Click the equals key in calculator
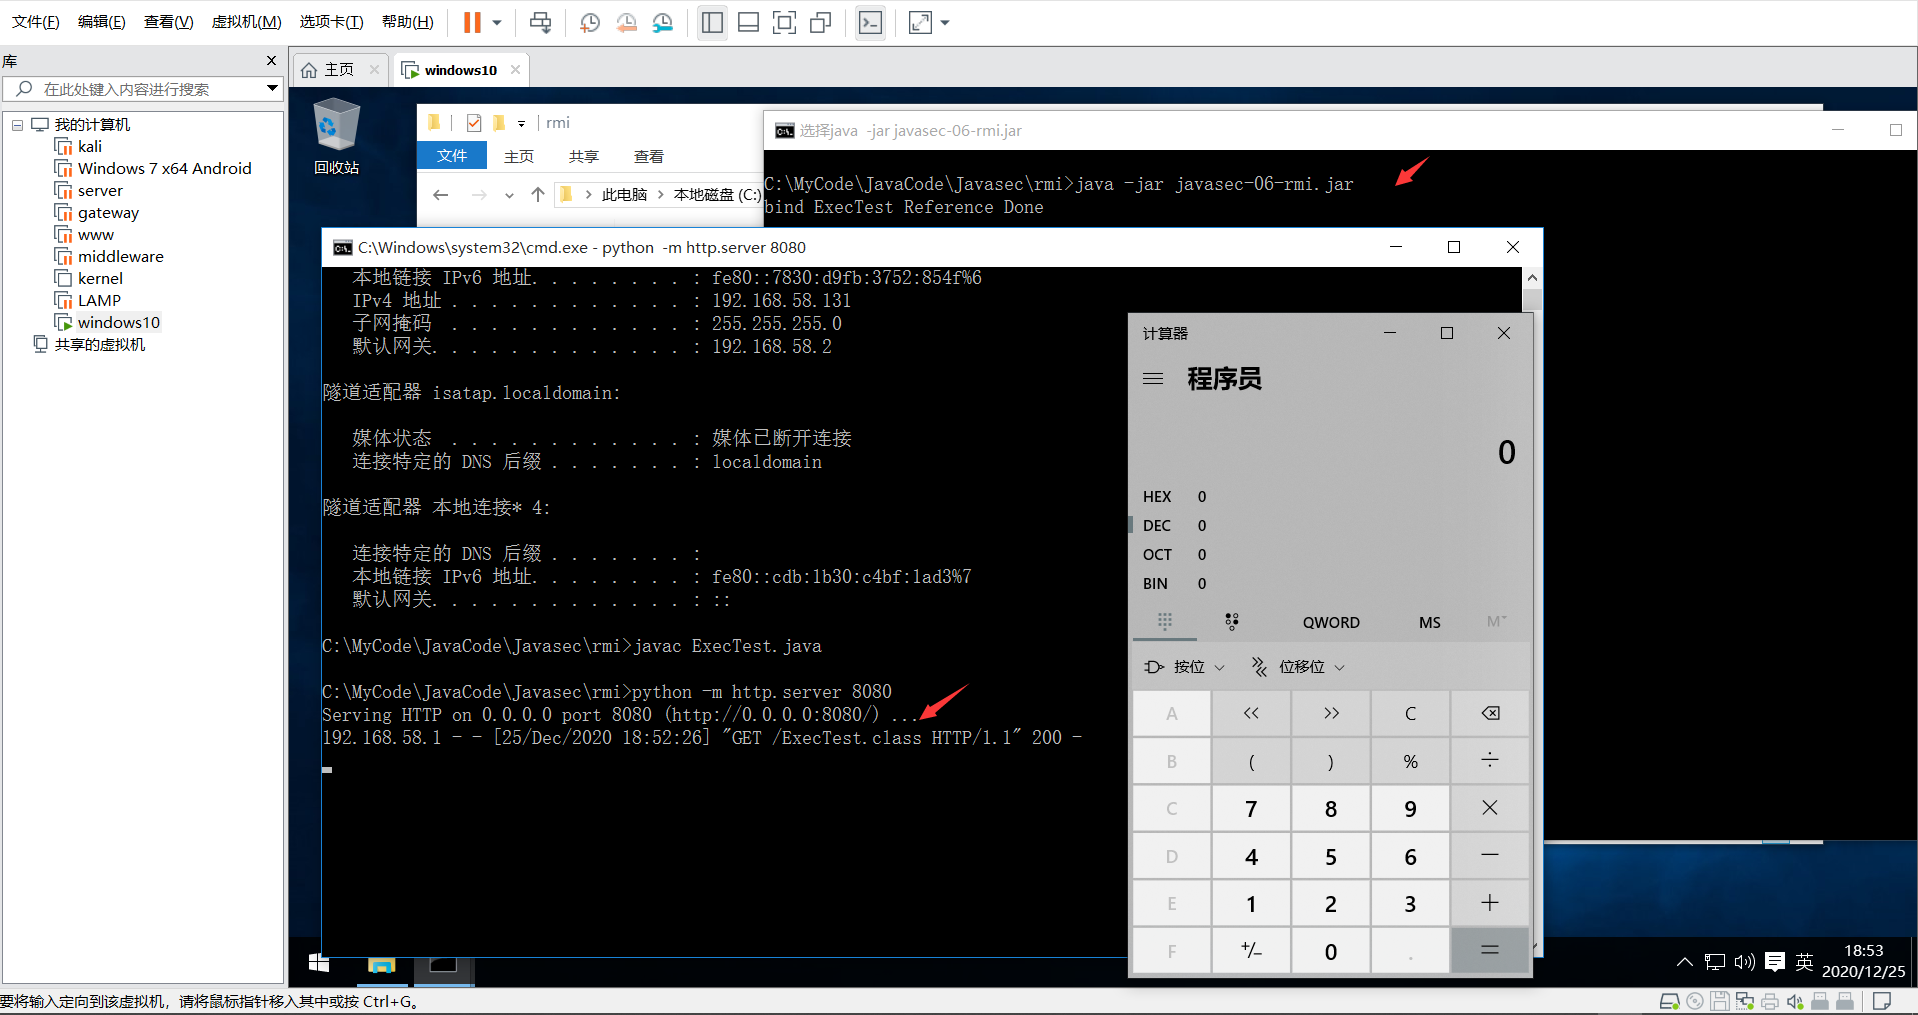This screenshot has width=1918, height=1015. [x=1490, y=950]
